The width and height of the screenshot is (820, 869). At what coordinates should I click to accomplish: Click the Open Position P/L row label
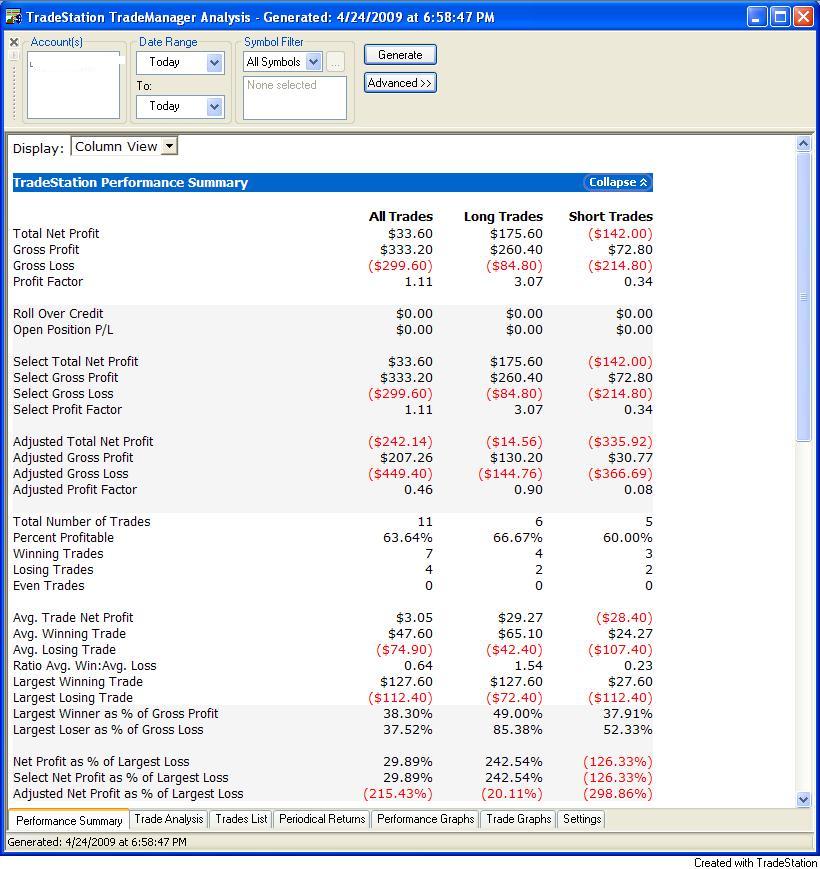pos(63,330)
